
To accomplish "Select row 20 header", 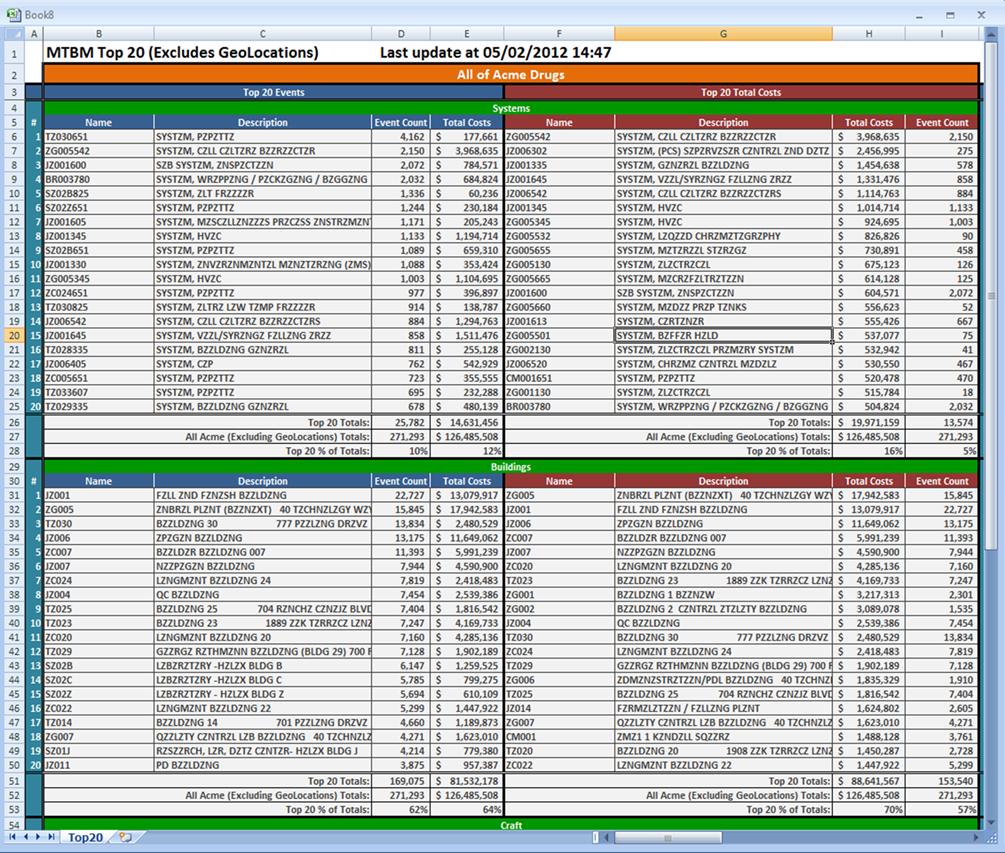I will pyautogui.click(x=14, y=335).
